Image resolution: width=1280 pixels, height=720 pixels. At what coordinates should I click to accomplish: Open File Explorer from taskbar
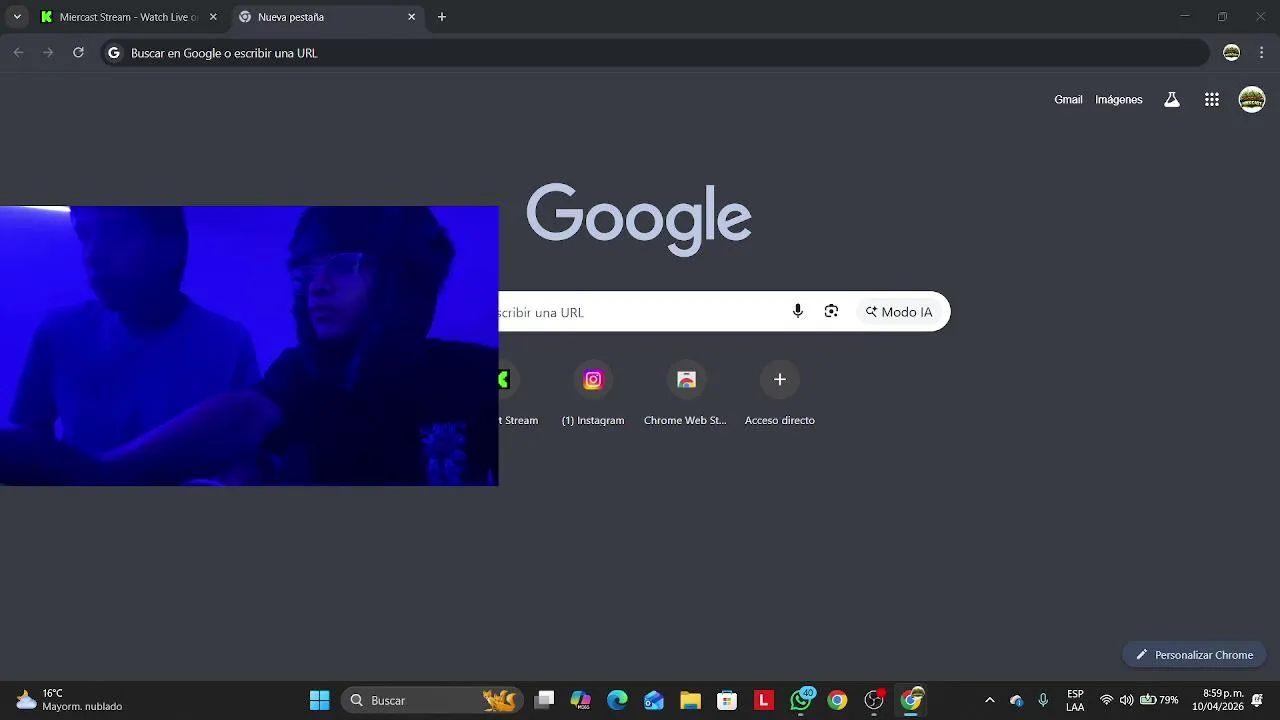tap(691, 700)
